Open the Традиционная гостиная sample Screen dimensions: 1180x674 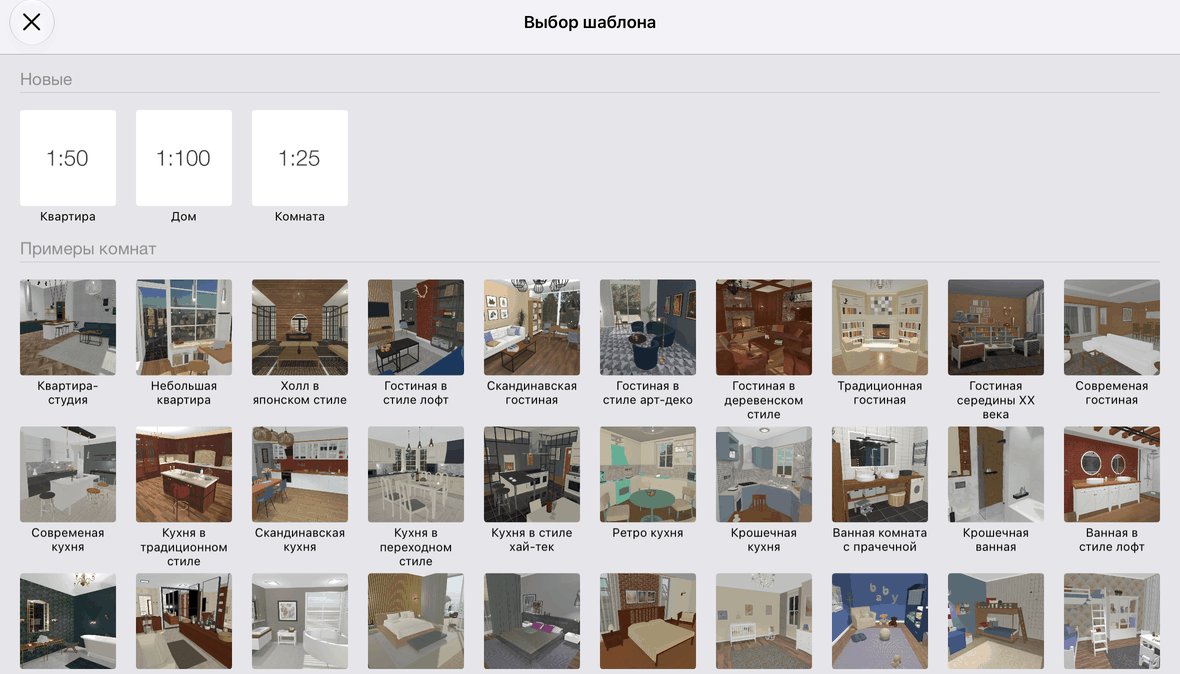pyautogui.click(x=879, y=327)
